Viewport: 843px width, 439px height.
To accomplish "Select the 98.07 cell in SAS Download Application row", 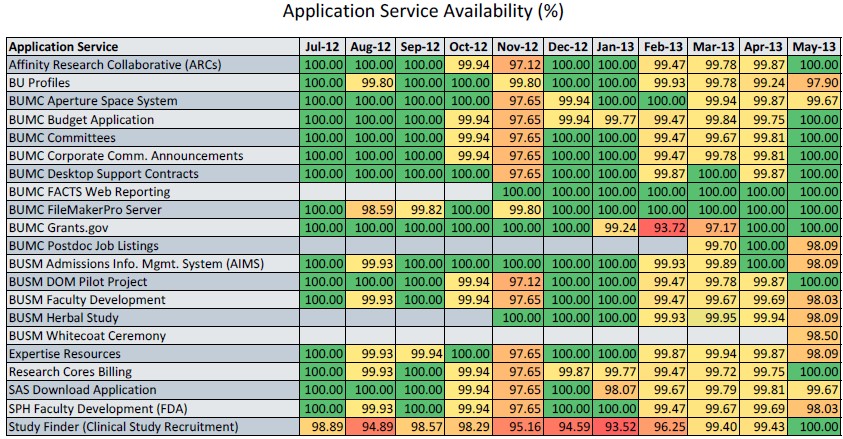I will point(615,390).
